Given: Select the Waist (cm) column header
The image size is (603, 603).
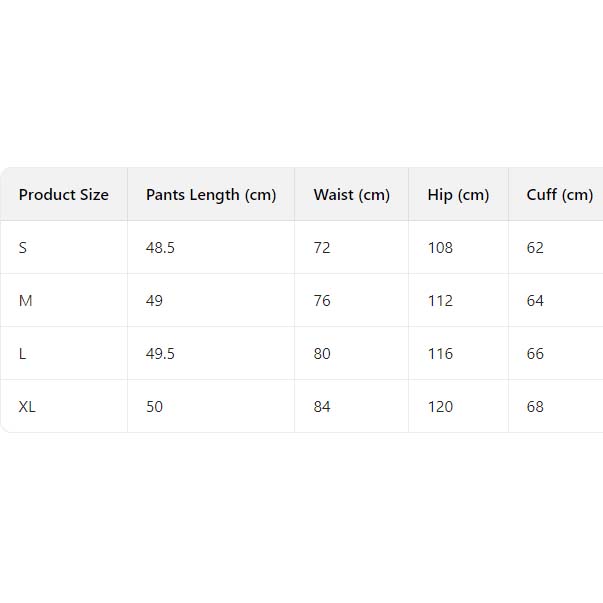Looking at the screenshot, I should pyautogui.click(x=351, y=195).
